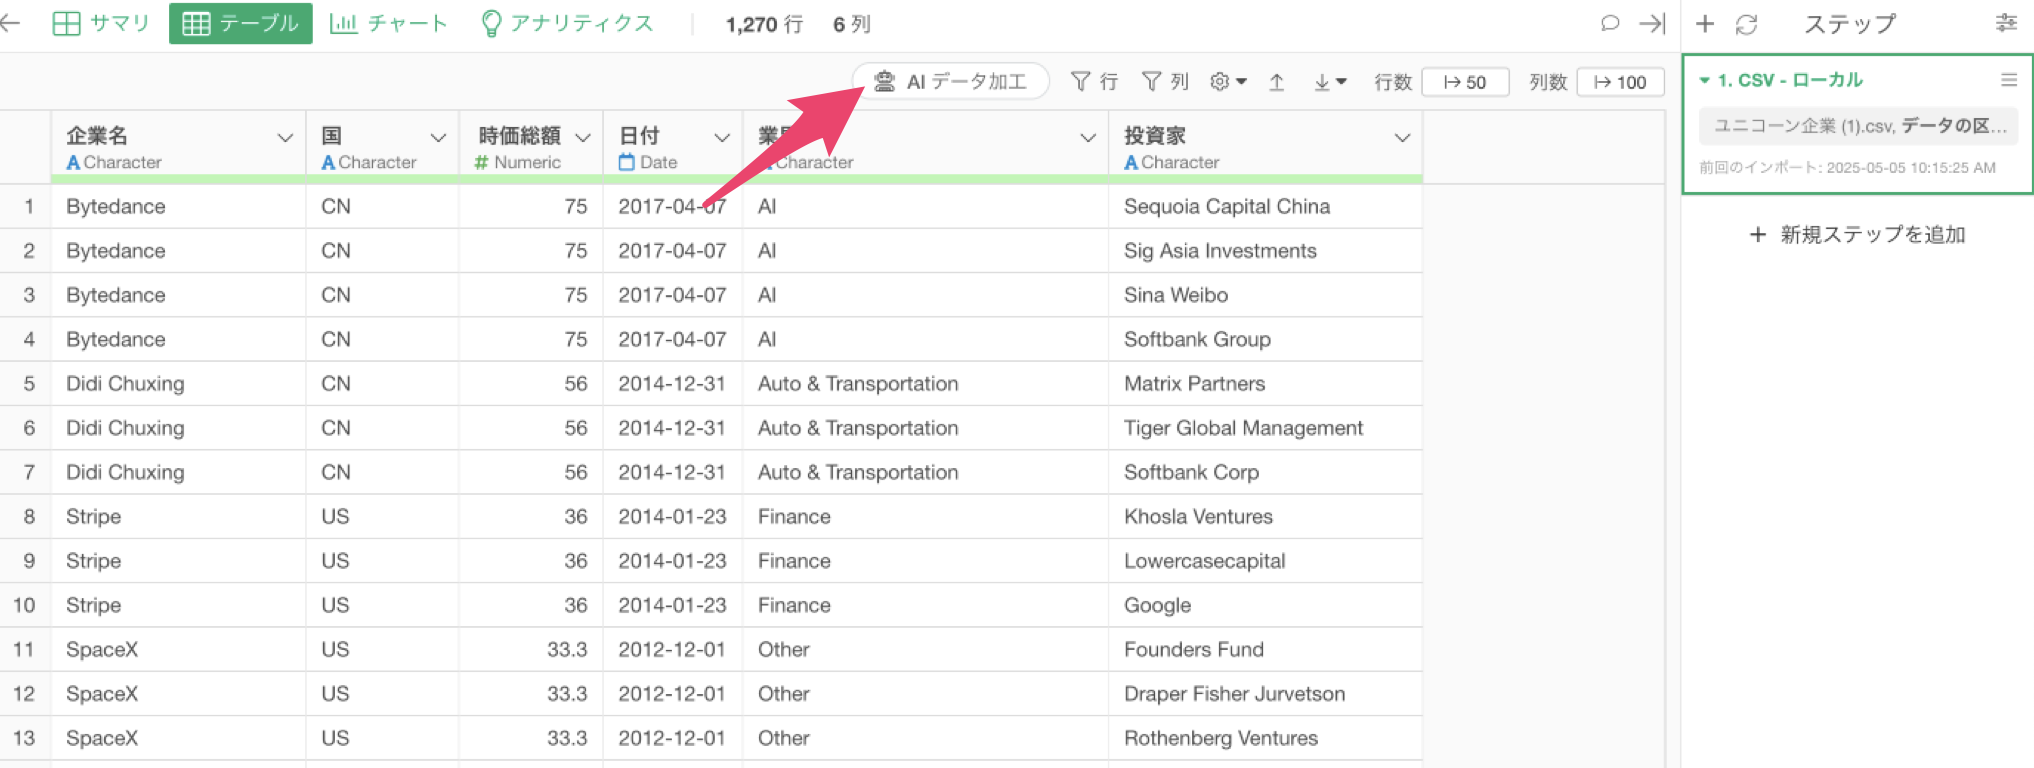Open the column filter 列
This screenshot has width=2034, height=768.
click(x=1165, y=82)
